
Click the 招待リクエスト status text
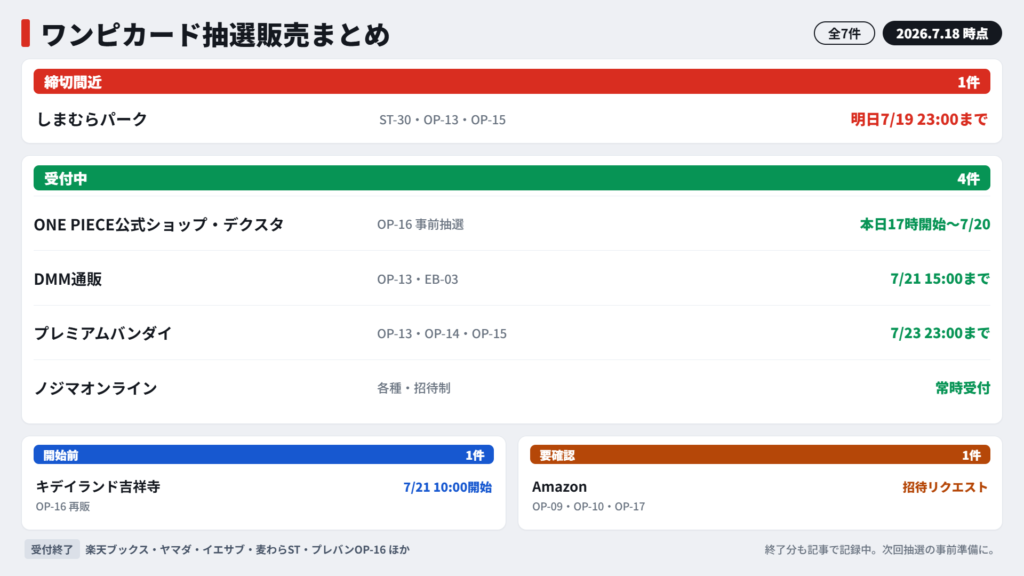point(945,487)
